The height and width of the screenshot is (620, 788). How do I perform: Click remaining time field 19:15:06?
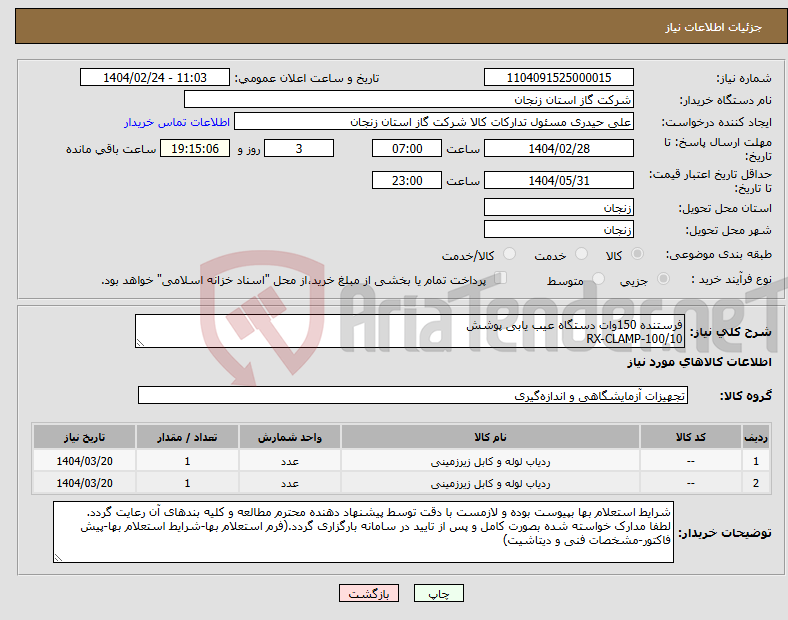coord(195,149)
